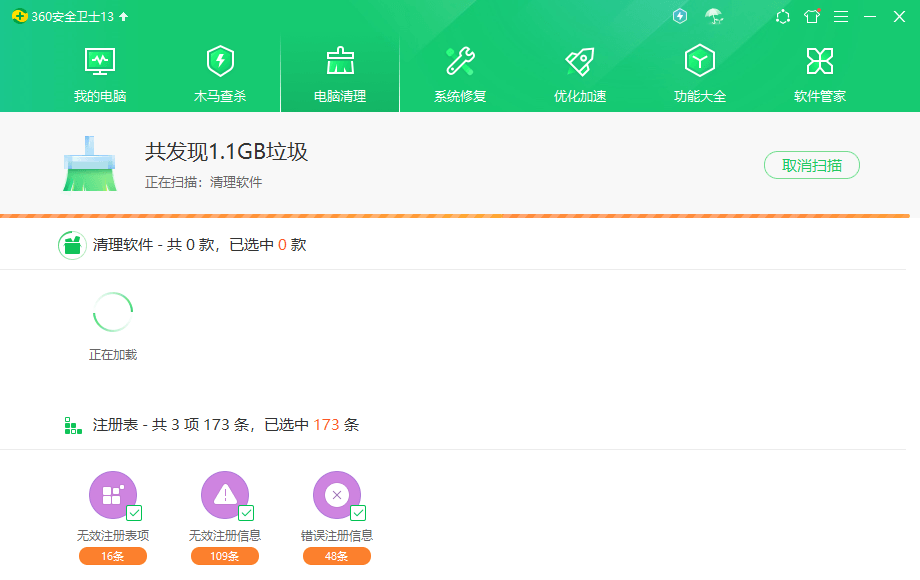Click the lightning hexagon icon in title bar
Viewport: 920px width, 580px height.
[x=680, y=16]
